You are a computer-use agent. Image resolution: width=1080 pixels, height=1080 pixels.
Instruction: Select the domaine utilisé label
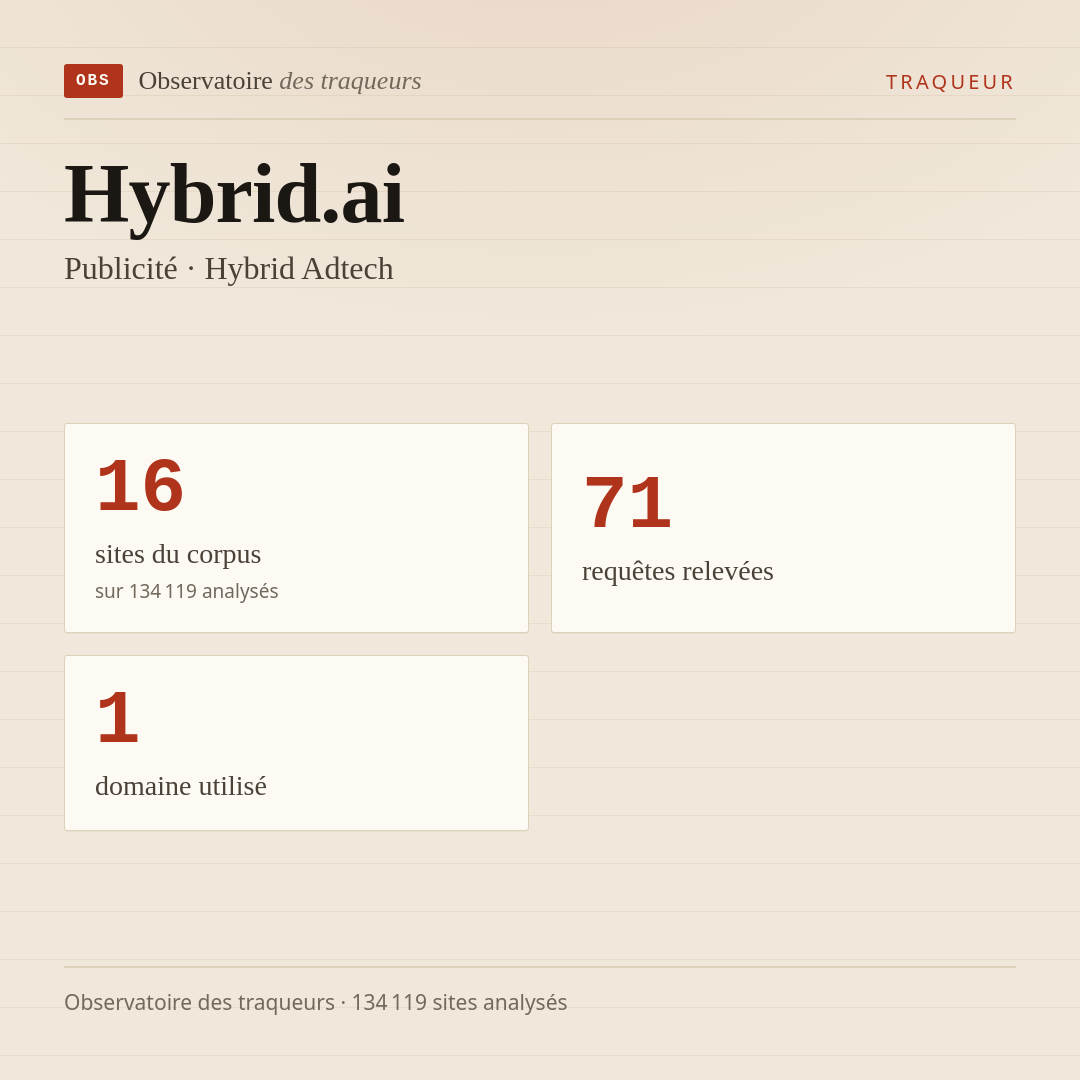(180, 786)
